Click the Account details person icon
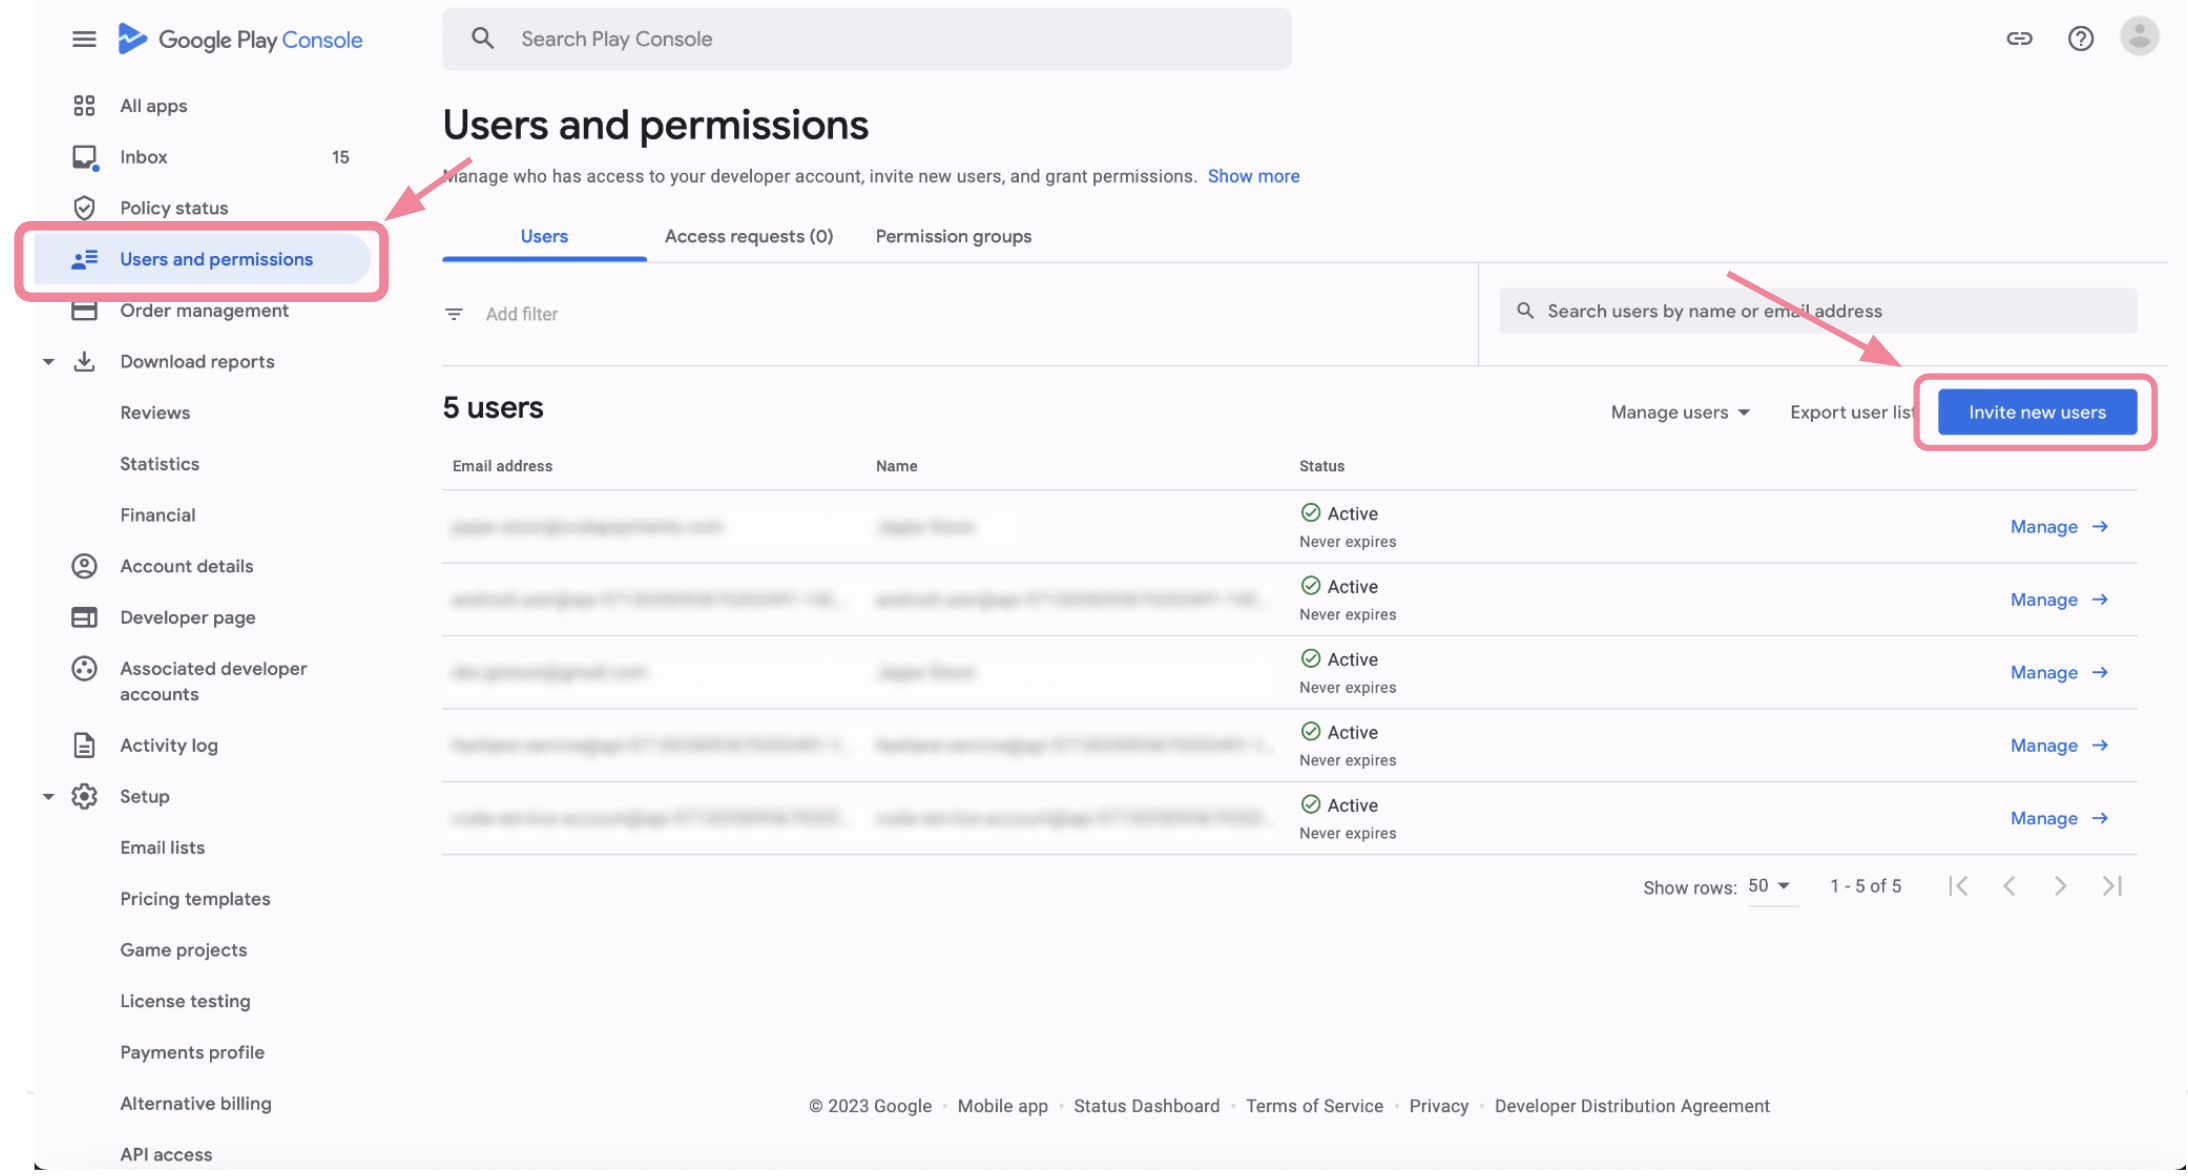Screen dimensions: 2188x1176 (x=84, y=566)
